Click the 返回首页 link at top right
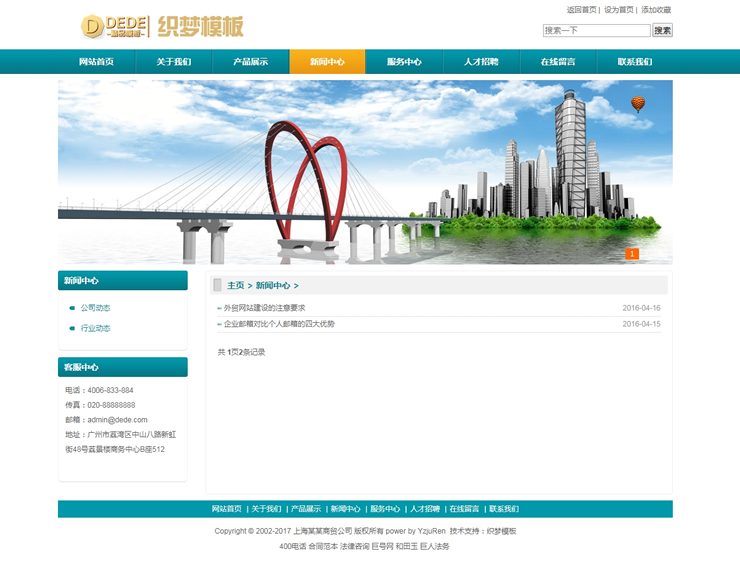740x567 pixels. tap(581, 10)
